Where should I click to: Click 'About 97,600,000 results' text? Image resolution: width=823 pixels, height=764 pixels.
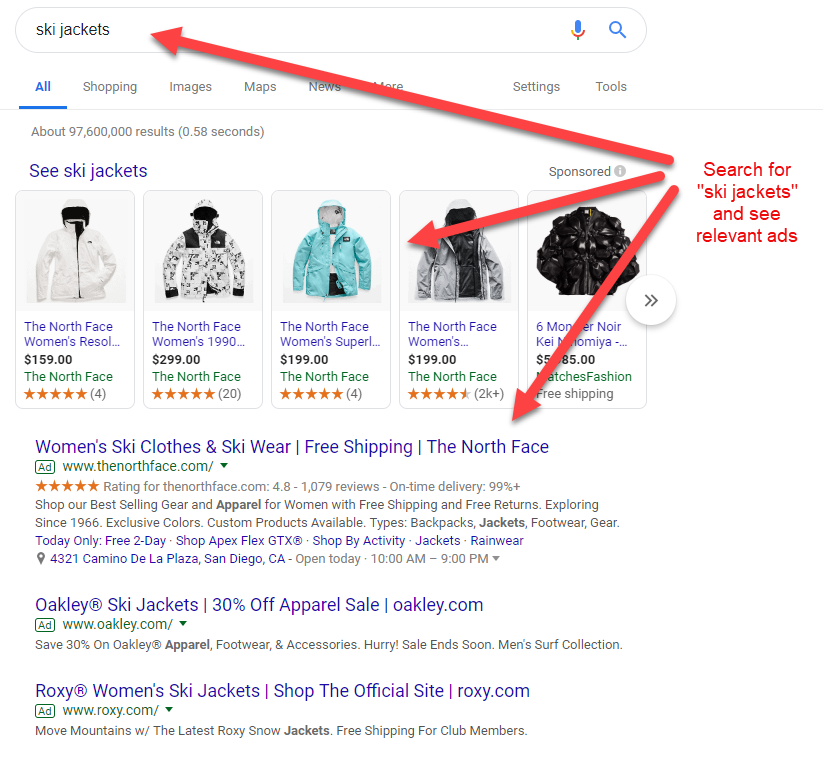click(x=103, y=131)
